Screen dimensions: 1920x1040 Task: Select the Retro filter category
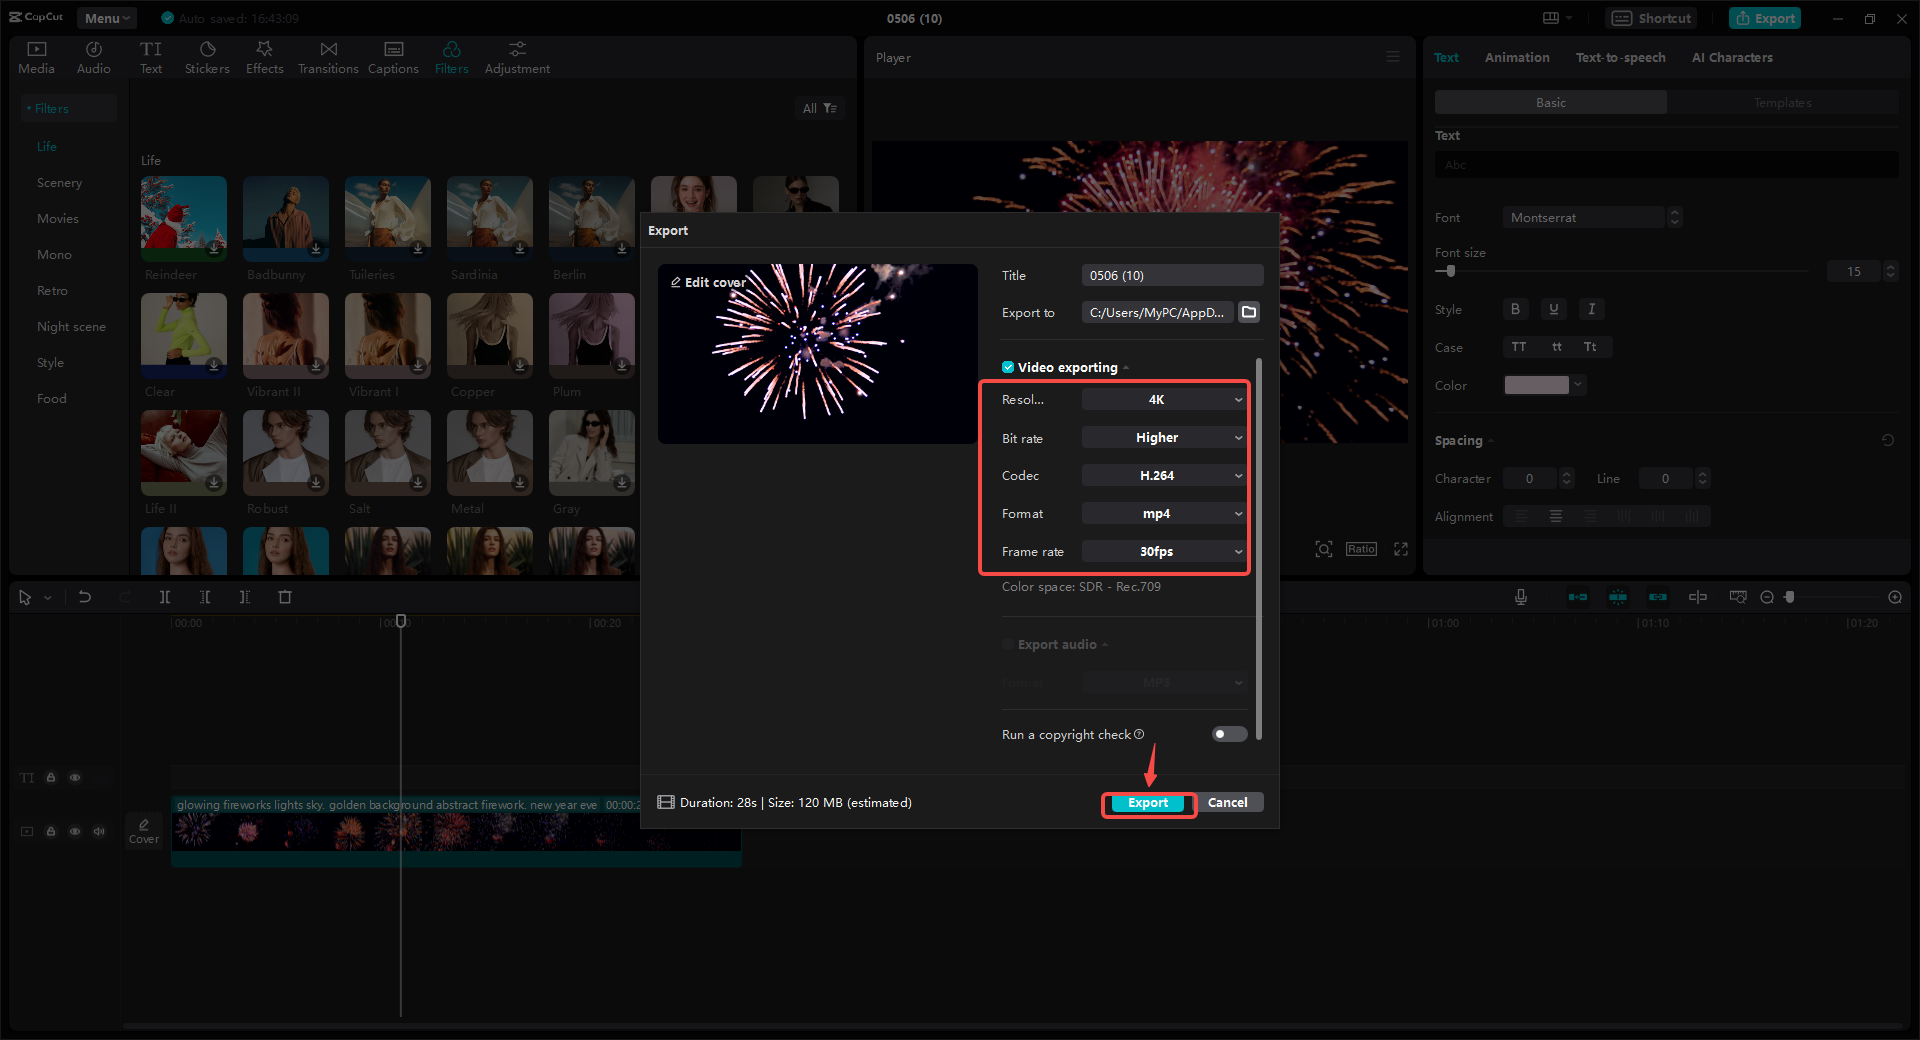(52, 290)
